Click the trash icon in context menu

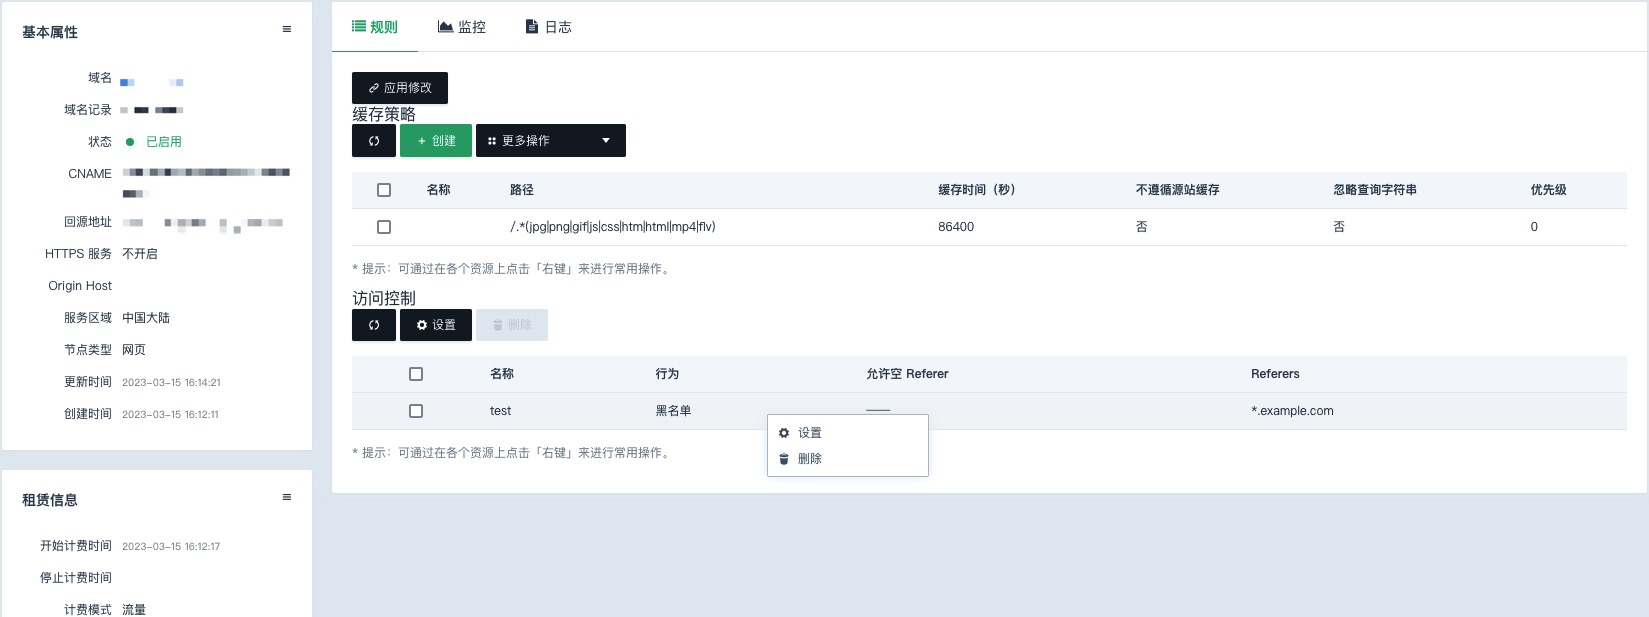coord(784,459)
